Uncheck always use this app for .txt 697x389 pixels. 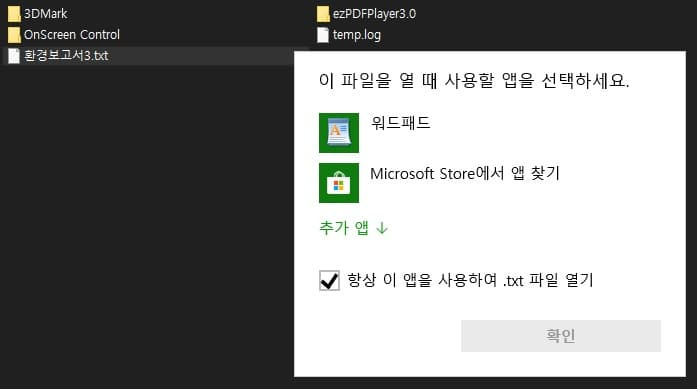click(x=329, y=281)
